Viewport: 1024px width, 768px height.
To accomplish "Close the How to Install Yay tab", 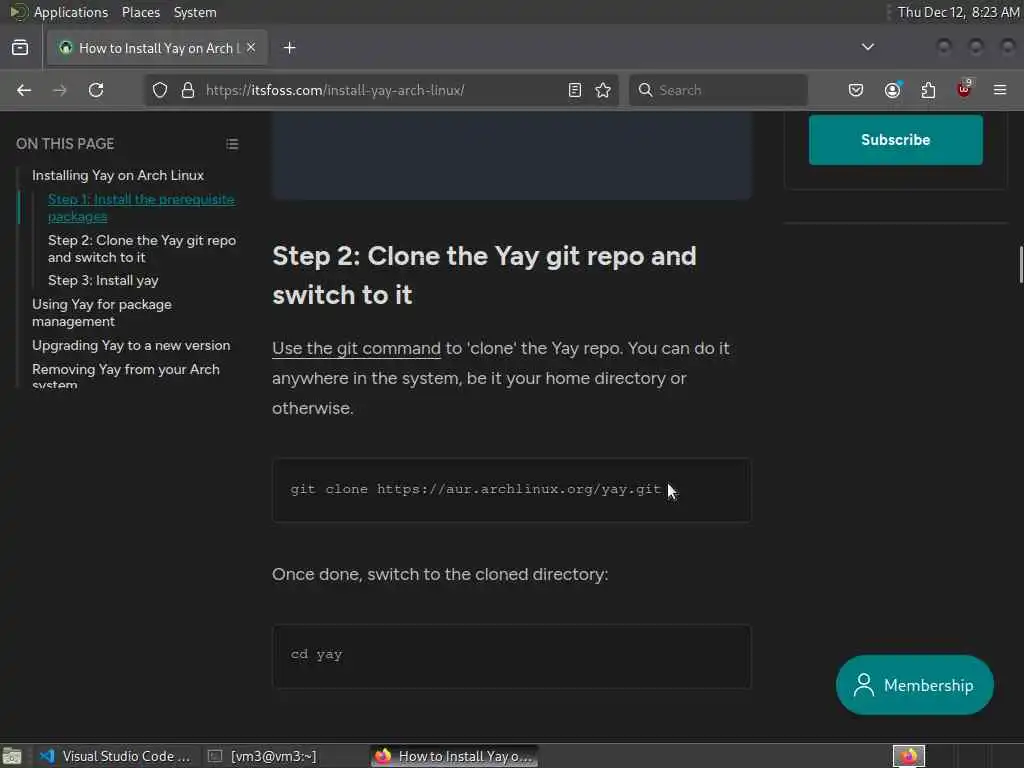I will (251, 47).
